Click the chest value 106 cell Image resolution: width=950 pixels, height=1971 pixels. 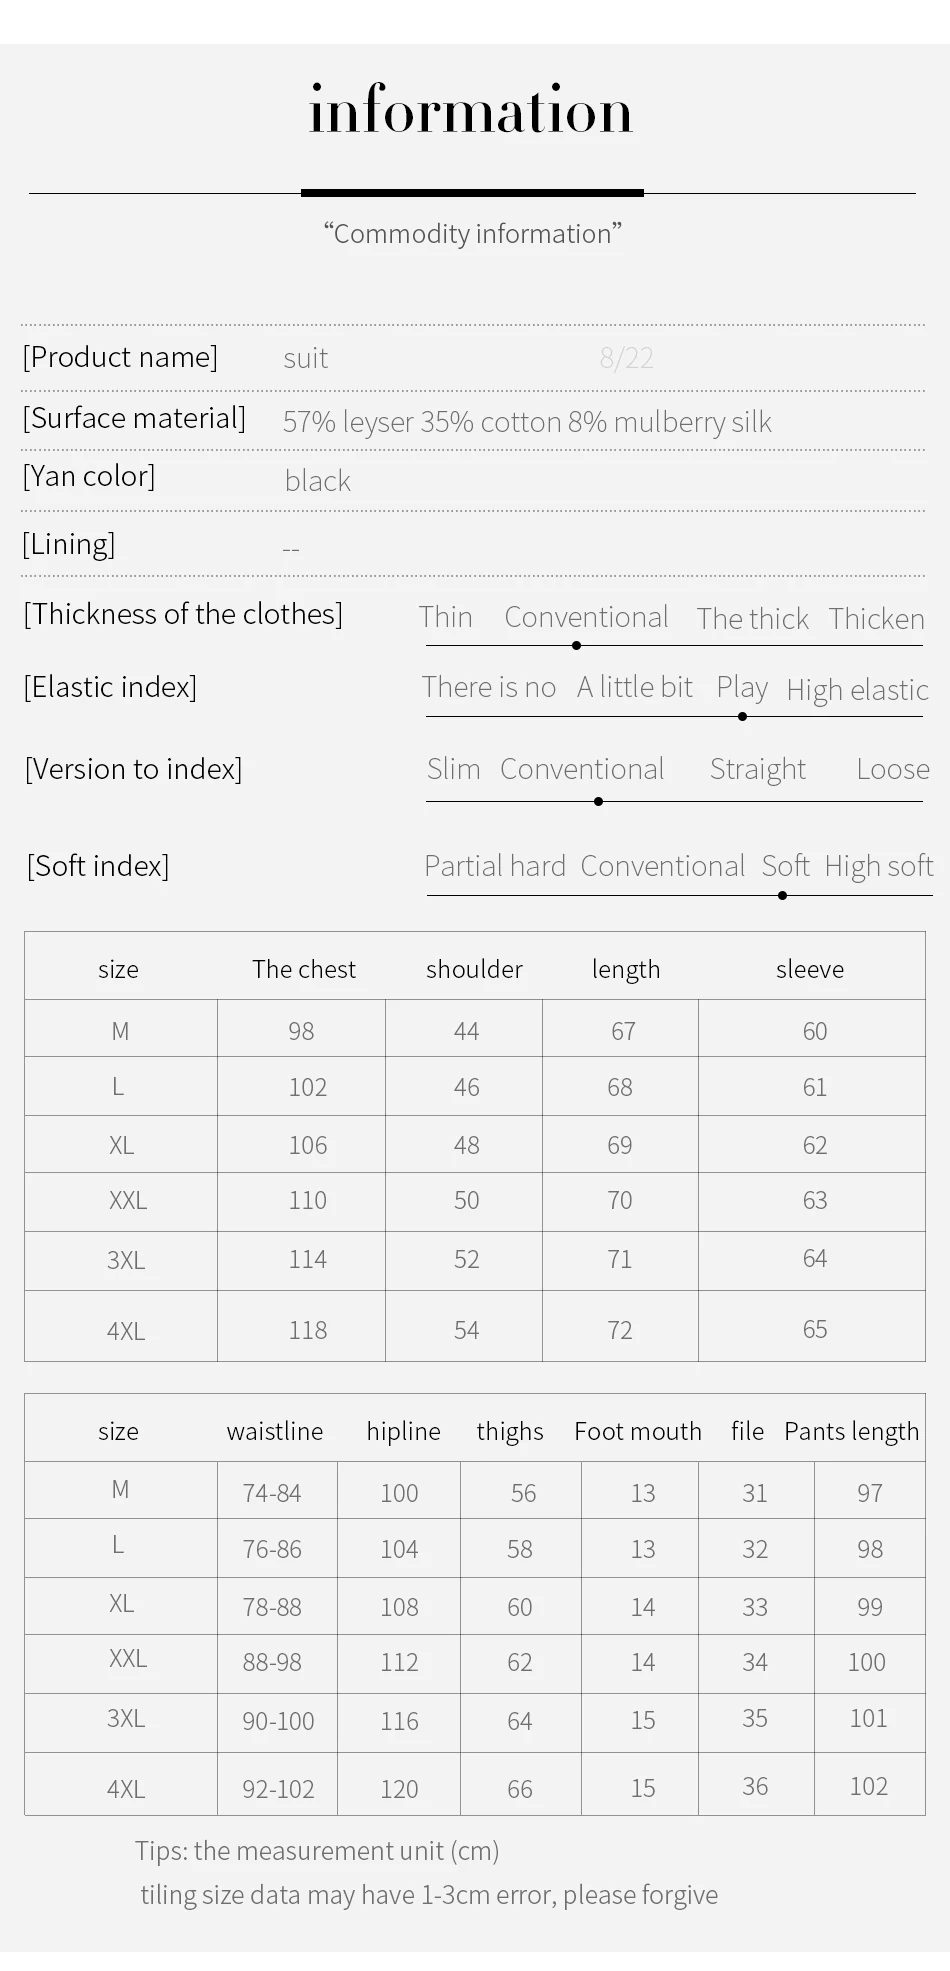click(x=308, y=1145)
